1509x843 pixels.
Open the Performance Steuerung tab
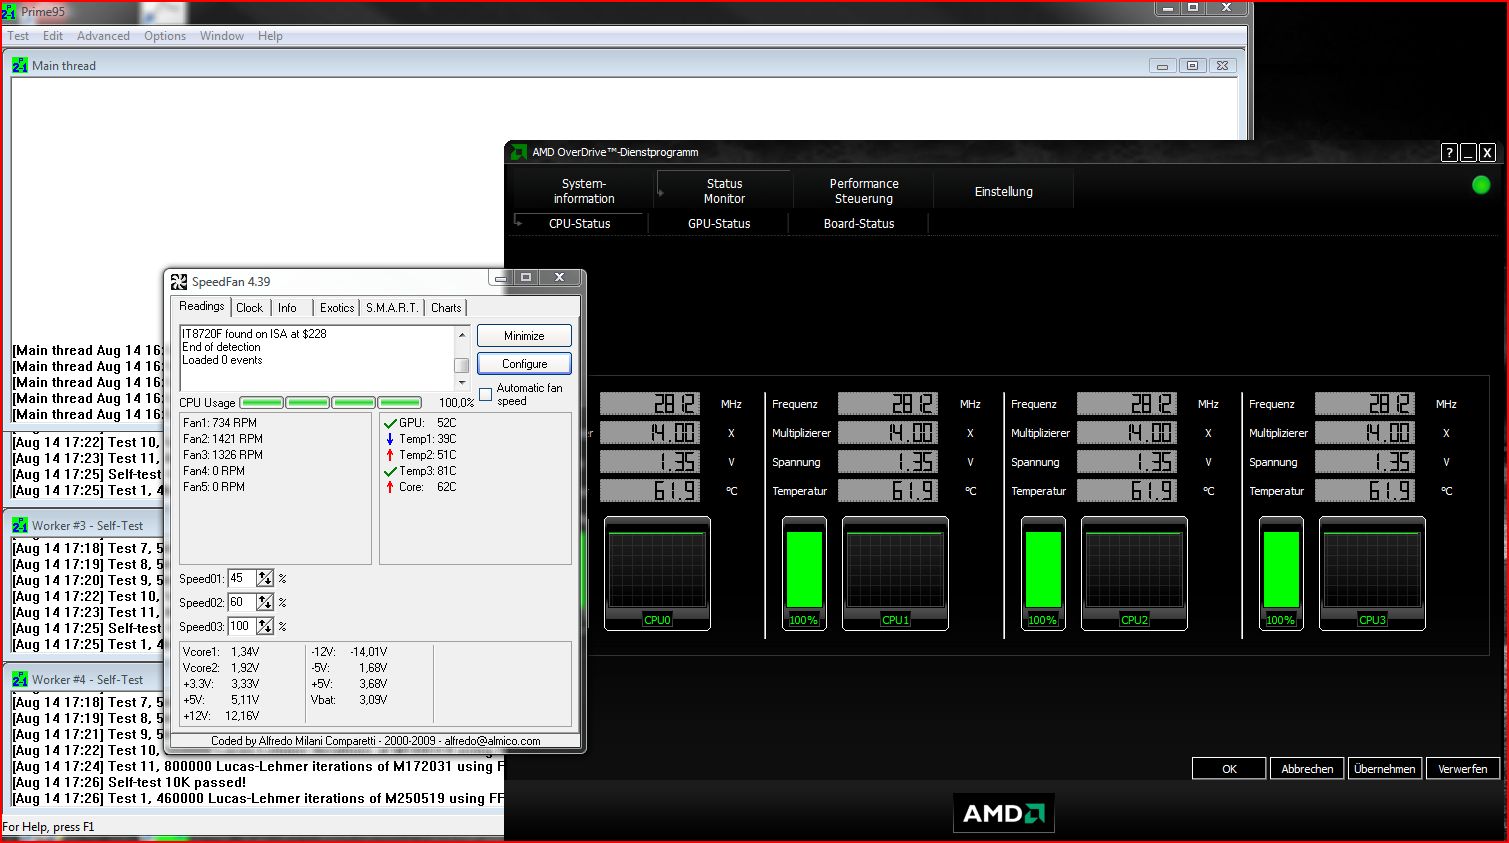point(864,191)
